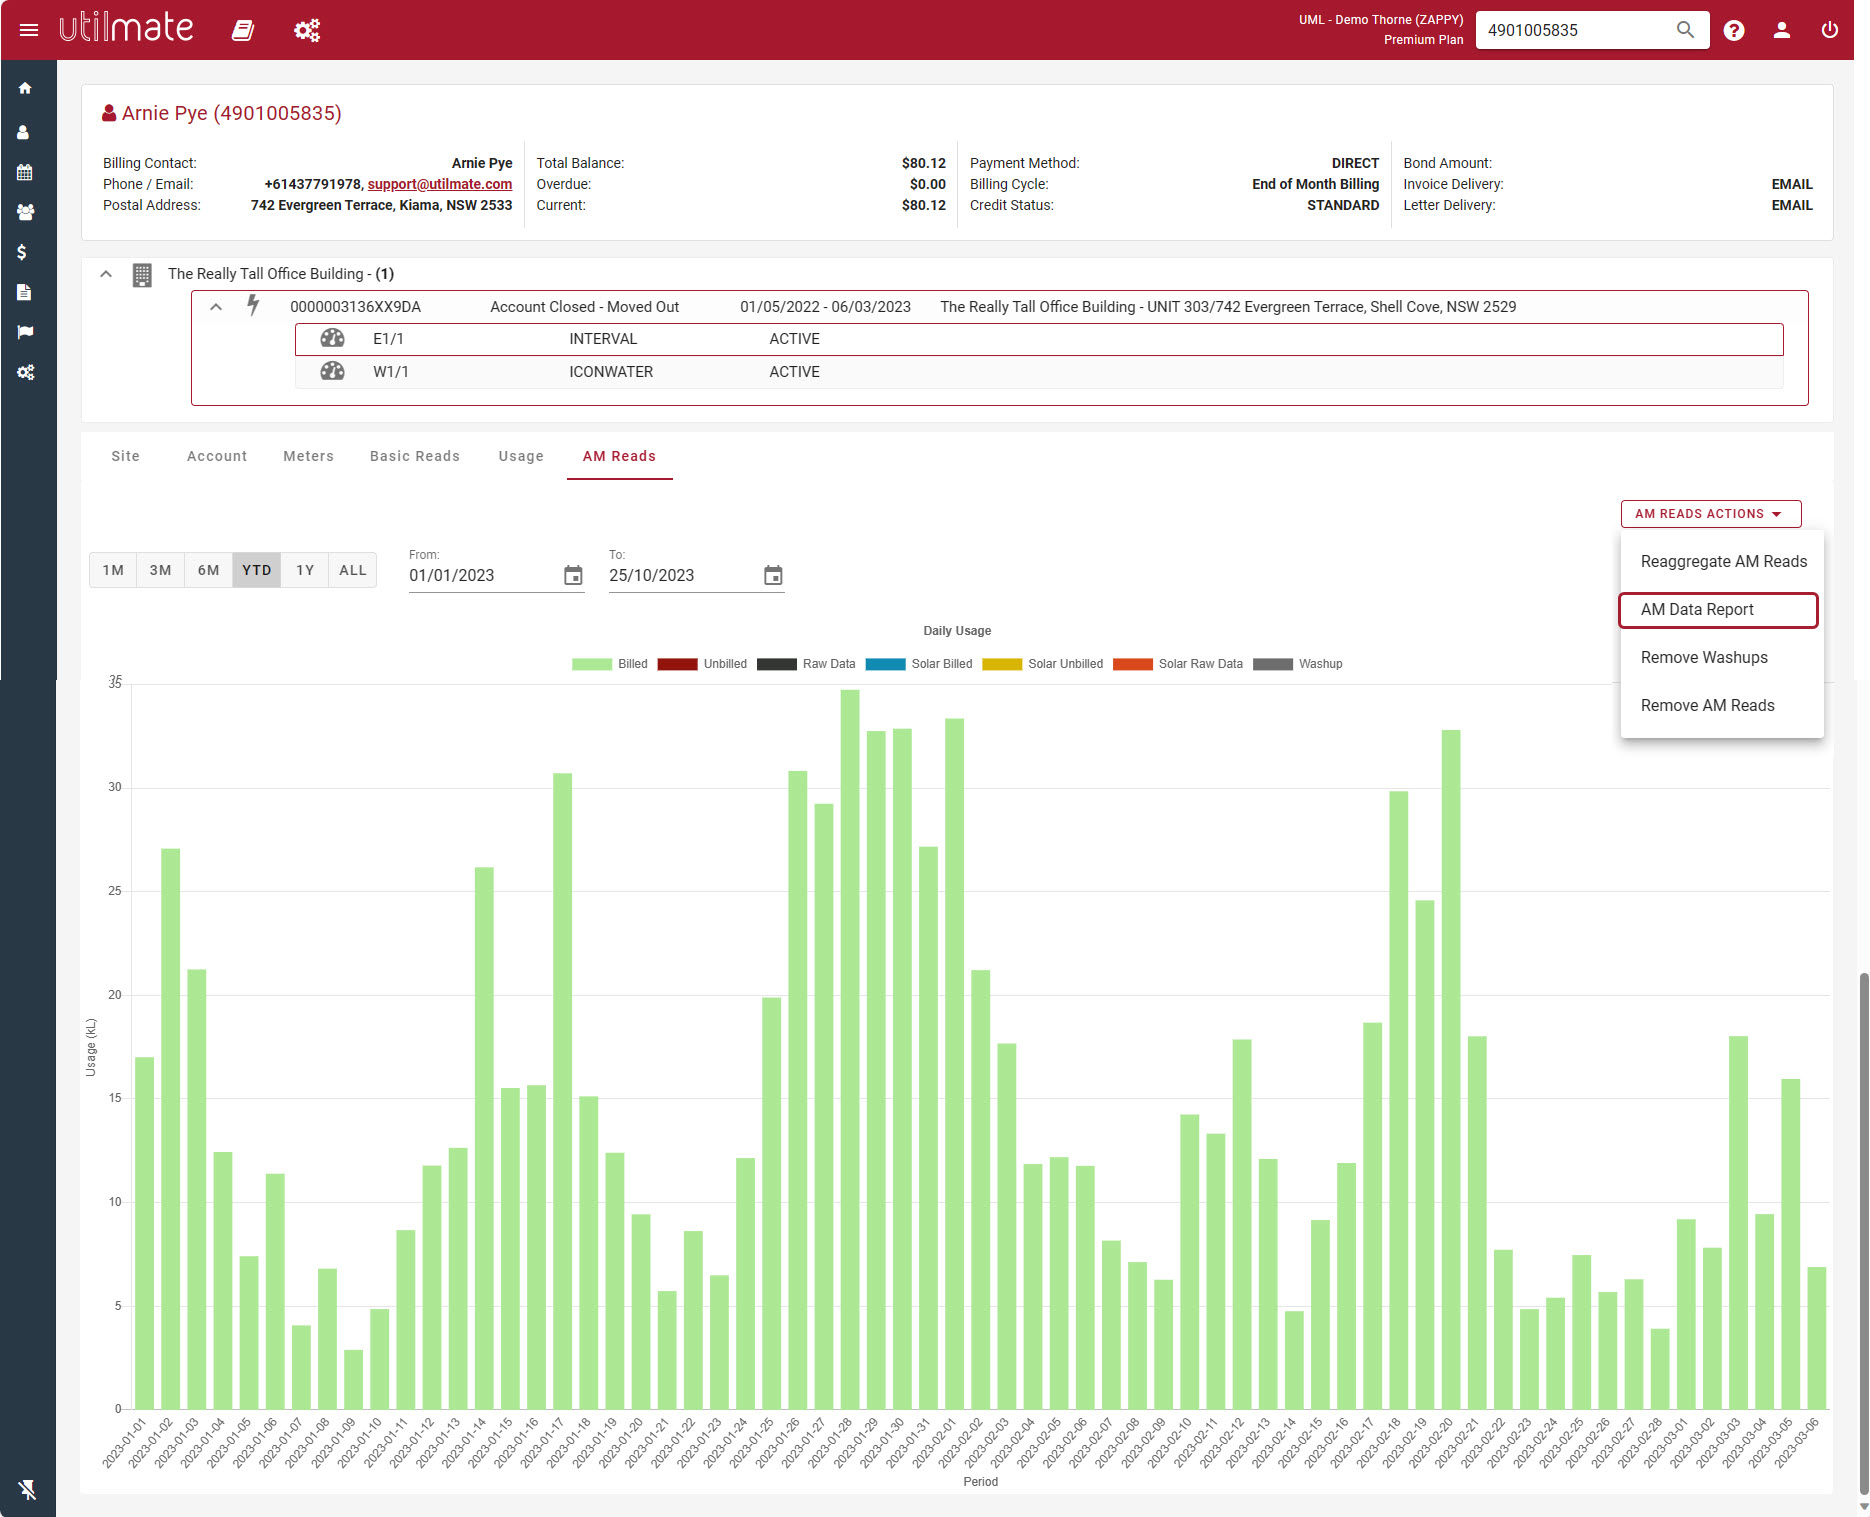This screenshot has width=1870, height=1517.
Task: Toggle the Raw Data legend series
Action: 806,664
